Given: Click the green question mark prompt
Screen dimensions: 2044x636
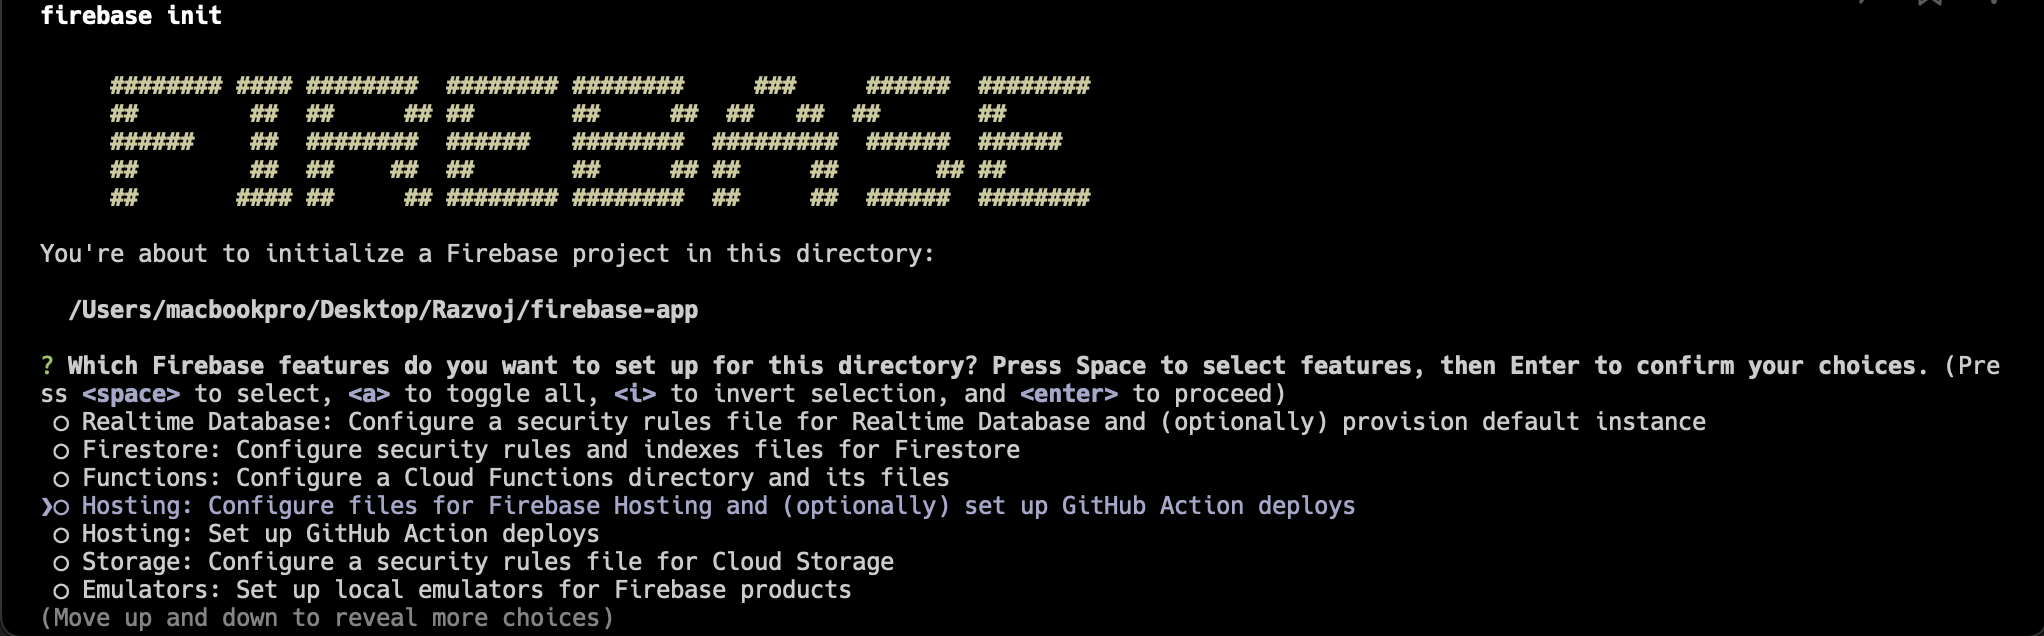Looking at the screenshot, I should (46, 366).
